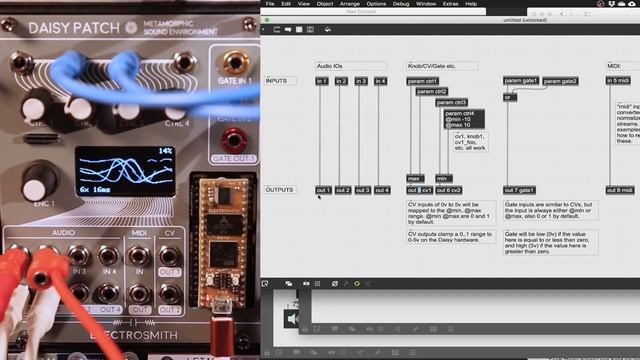
Task: Open the View menu
Action: [x=304, y=4]
